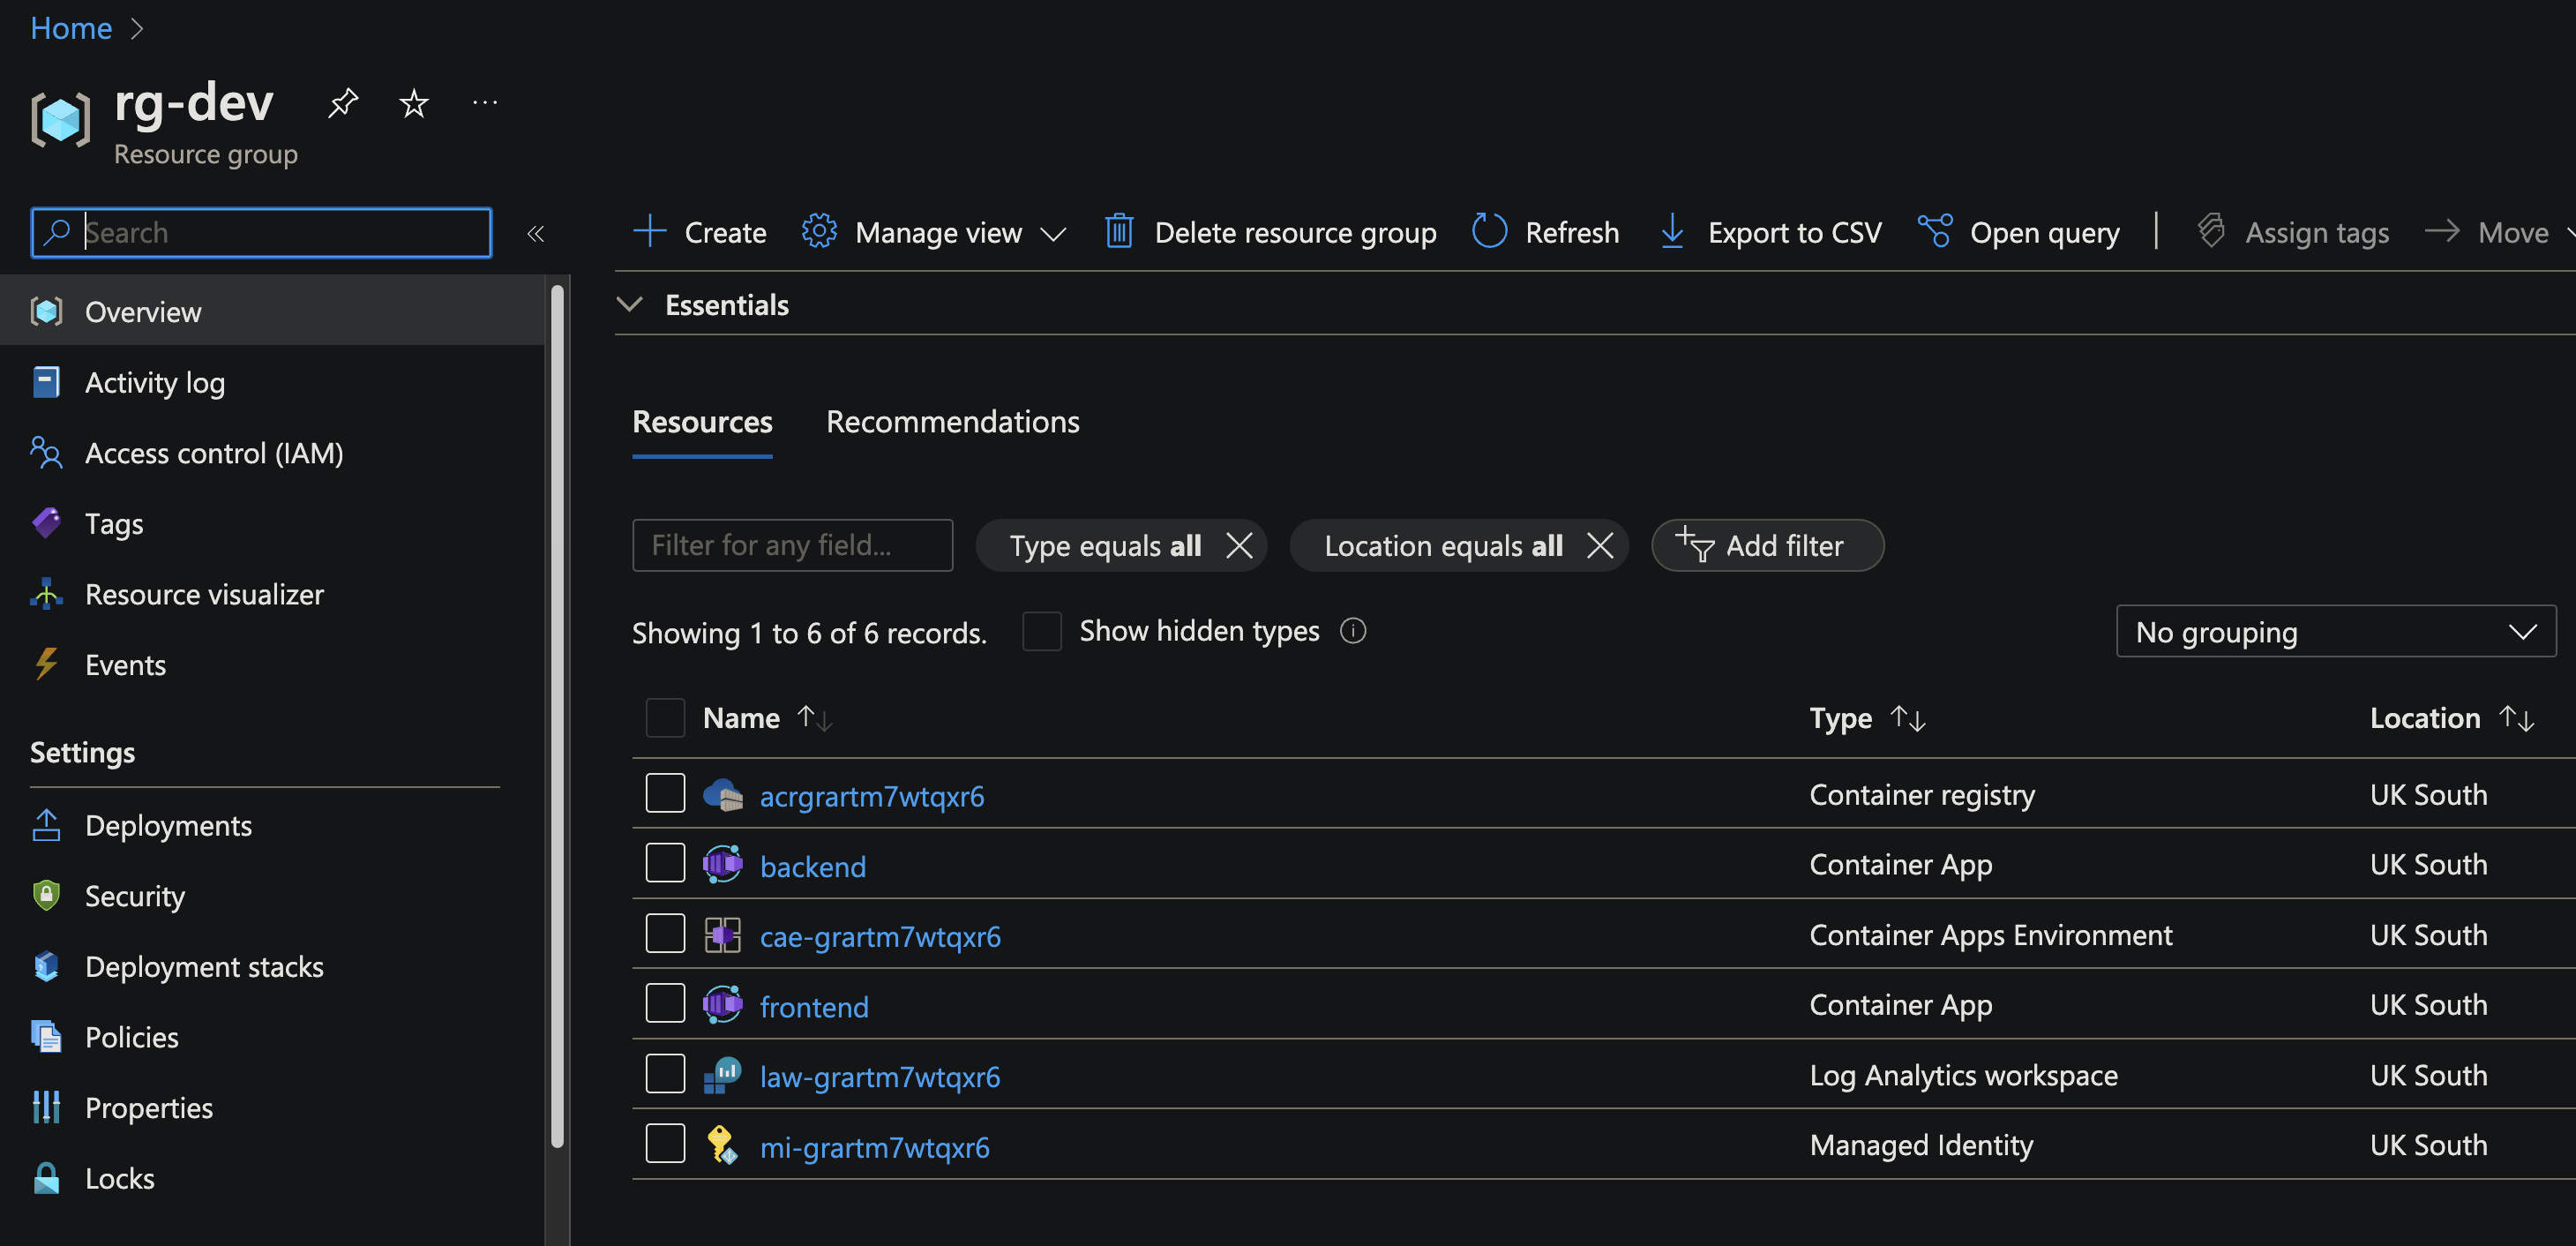Screen dimensions: 2576x1246
Task: Mark rg-dev as favorite with star
Action: [414, 102]
